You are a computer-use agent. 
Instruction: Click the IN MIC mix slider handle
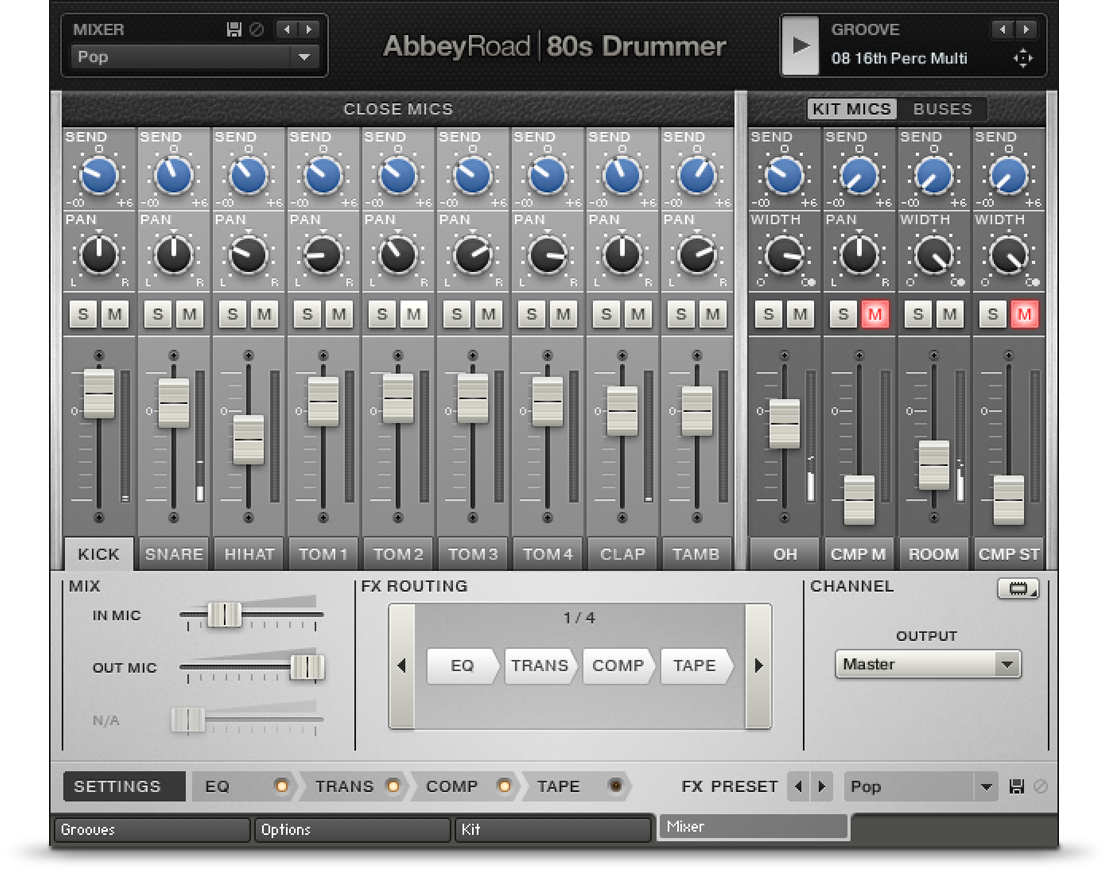(x=224, y=615)
